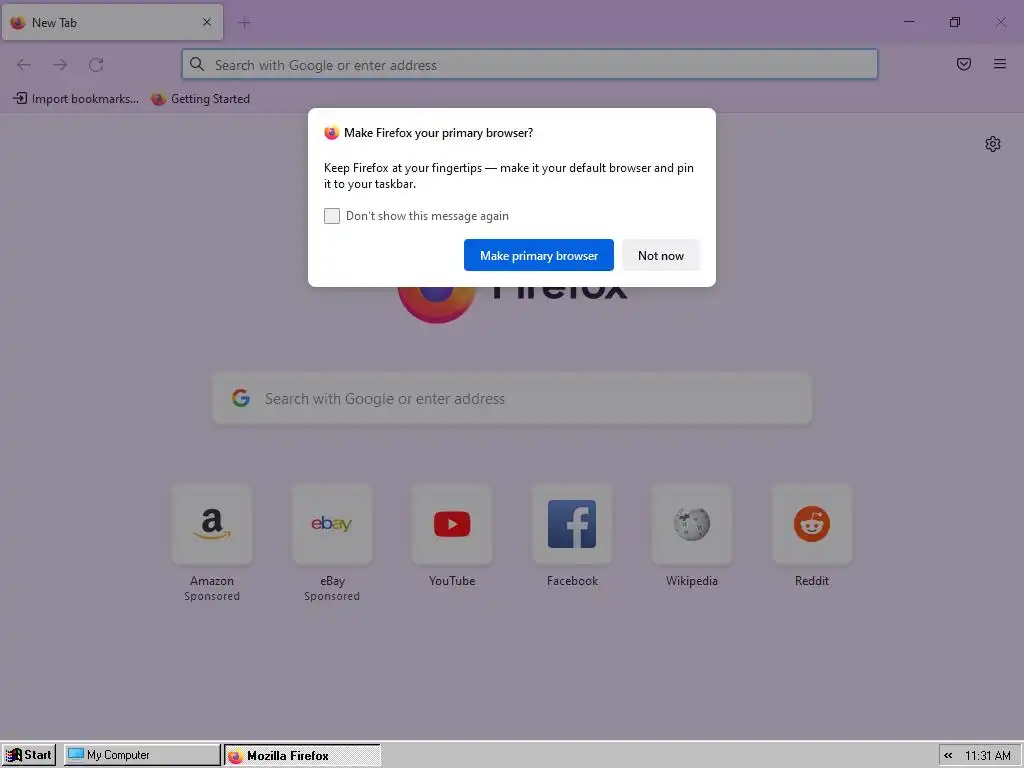Screen dimensions: 1024x768
Task: Minimize the Firefox window
Action: tap(908, 22)
